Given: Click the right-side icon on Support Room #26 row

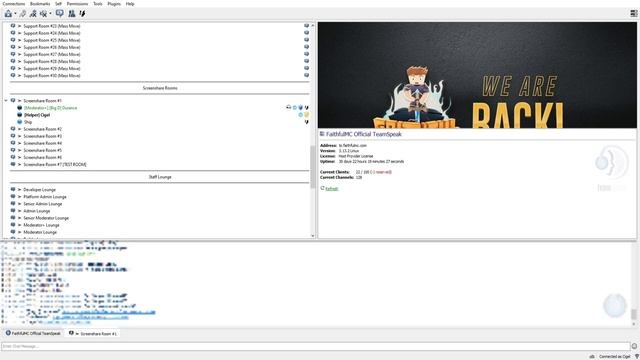Looking at the screenshot, I should tap(307, 47).
